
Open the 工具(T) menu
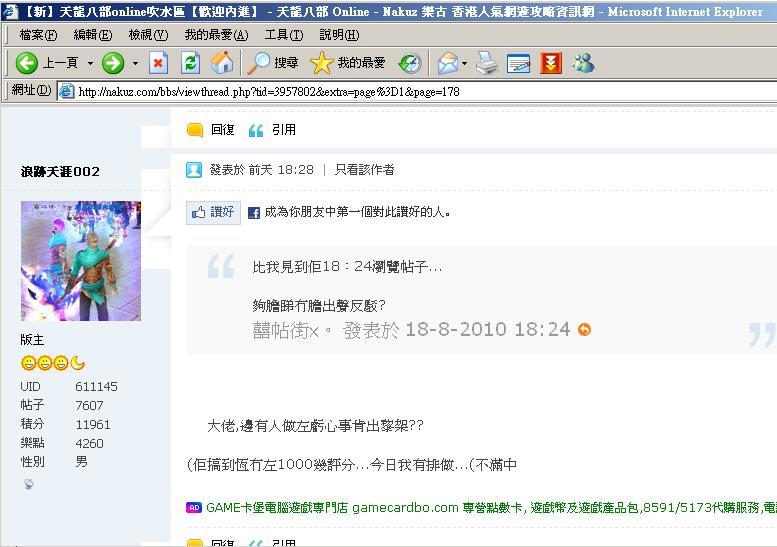(283, 35)
